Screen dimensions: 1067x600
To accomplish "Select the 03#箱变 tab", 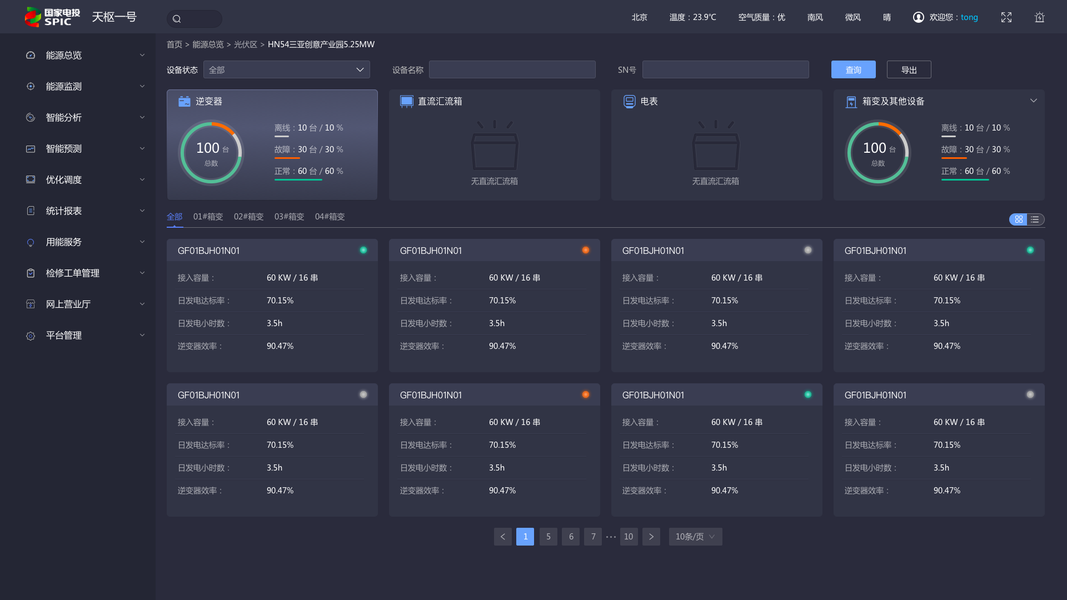I will (289, 217).
